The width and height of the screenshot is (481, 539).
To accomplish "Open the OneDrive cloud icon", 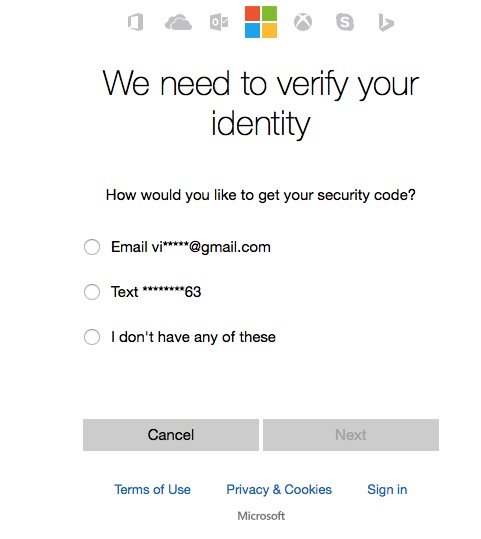I will (x=178, y=22).
